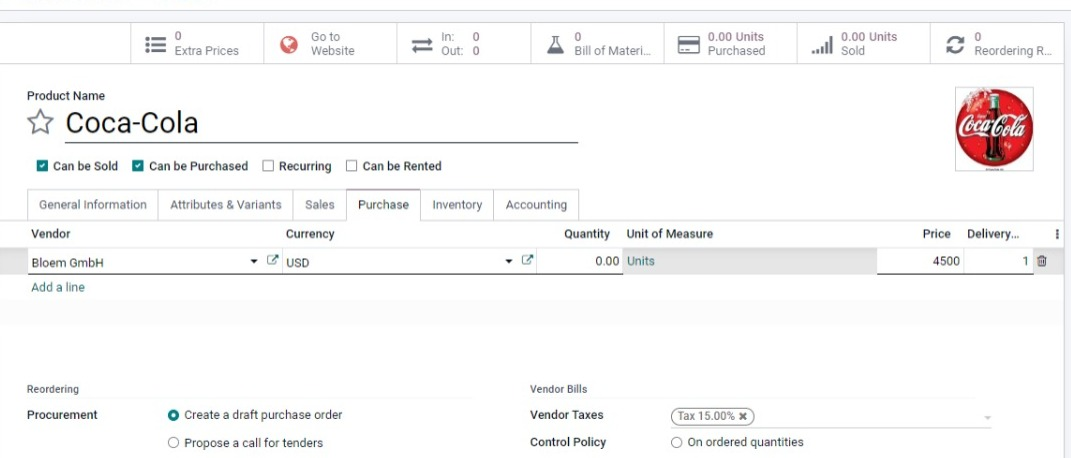Click the Vendor Taxes field label

pyautogui.click(x=566, y=415)
